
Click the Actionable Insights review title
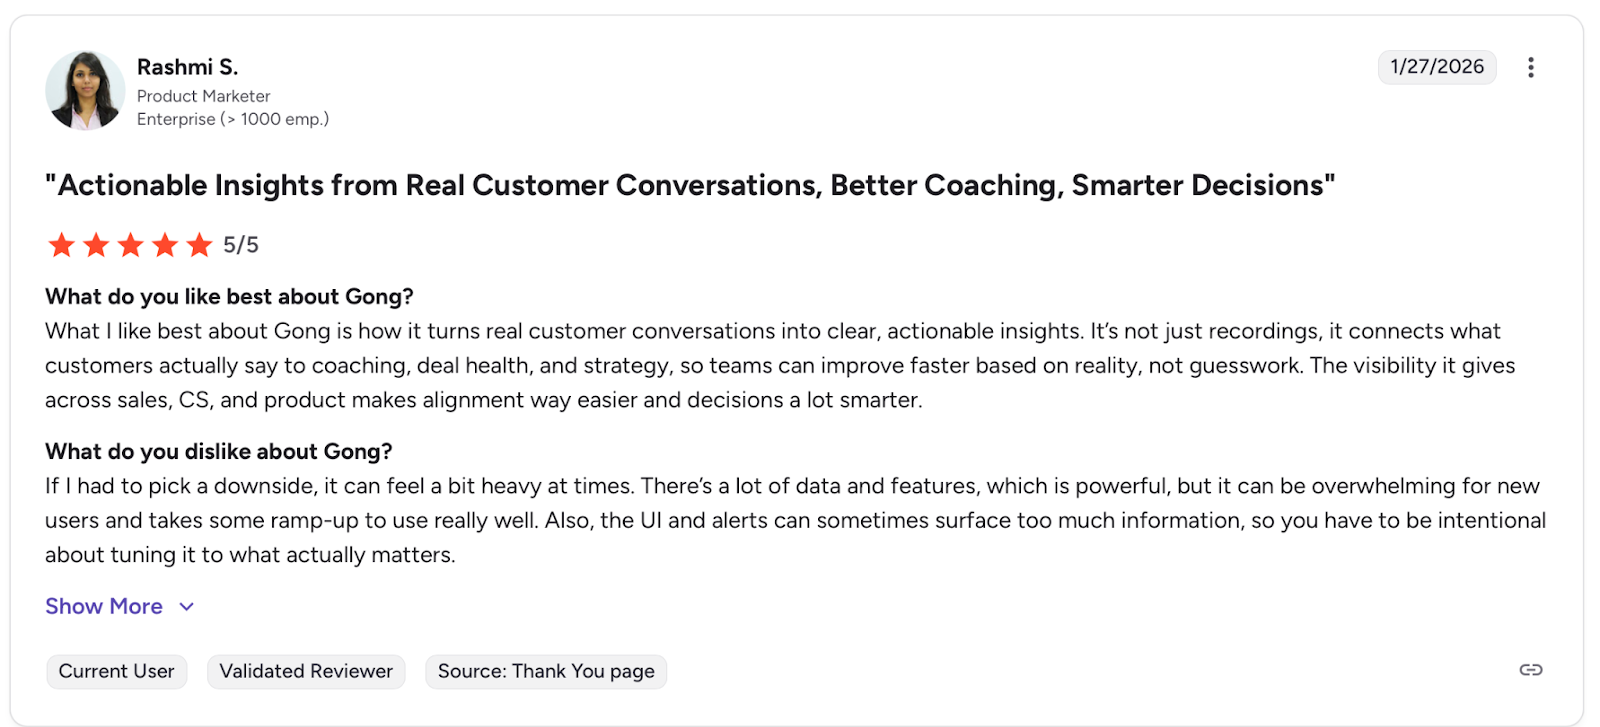click(690, 185)
